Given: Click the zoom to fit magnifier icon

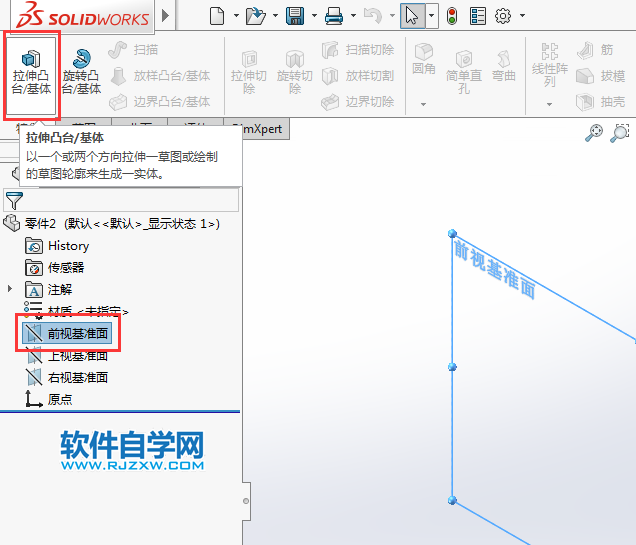Looking at the screenshot, I should [x=594, y=132].
